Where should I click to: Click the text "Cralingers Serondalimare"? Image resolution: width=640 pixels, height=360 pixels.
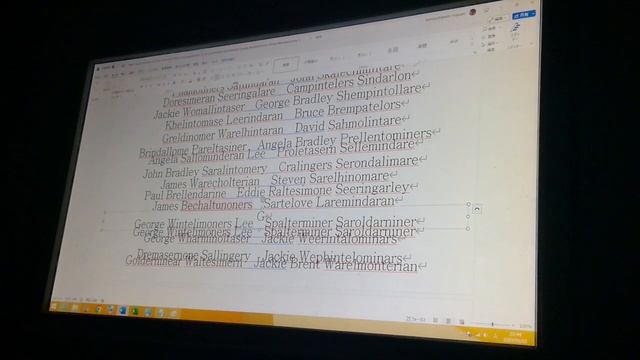[x=348, y=163]
